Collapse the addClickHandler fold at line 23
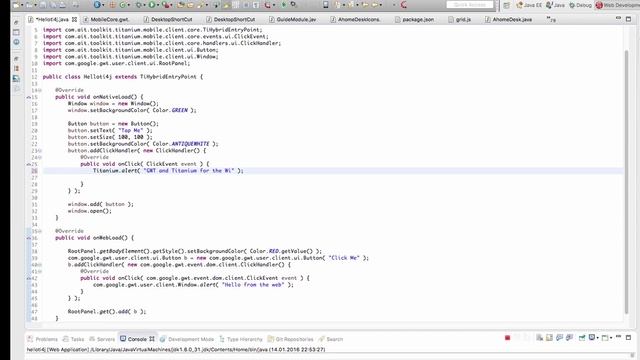 tap(40, 151)
